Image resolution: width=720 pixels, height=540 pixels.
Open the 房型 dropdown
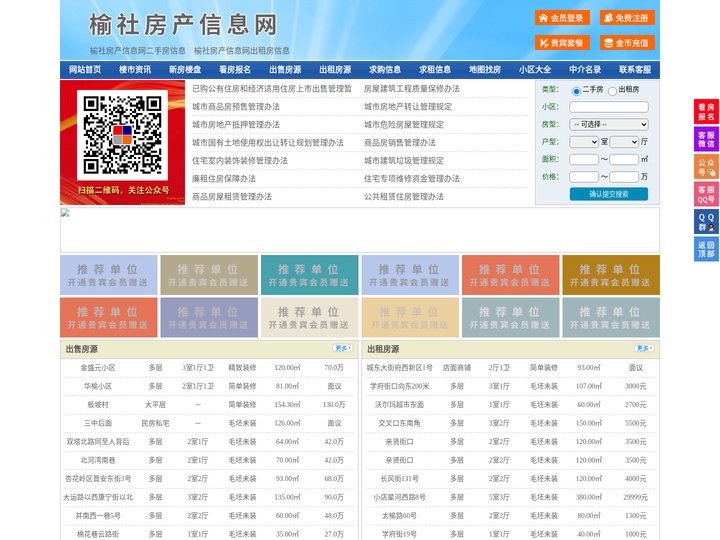click(609, 124)
